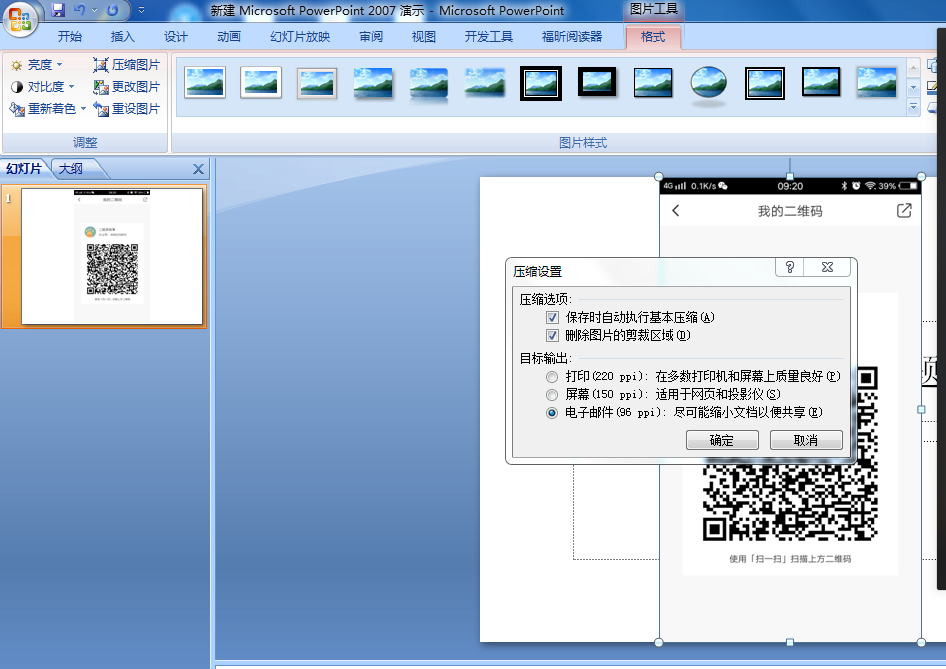
Task: Undo the last action
Action: [x=79, y=10]
